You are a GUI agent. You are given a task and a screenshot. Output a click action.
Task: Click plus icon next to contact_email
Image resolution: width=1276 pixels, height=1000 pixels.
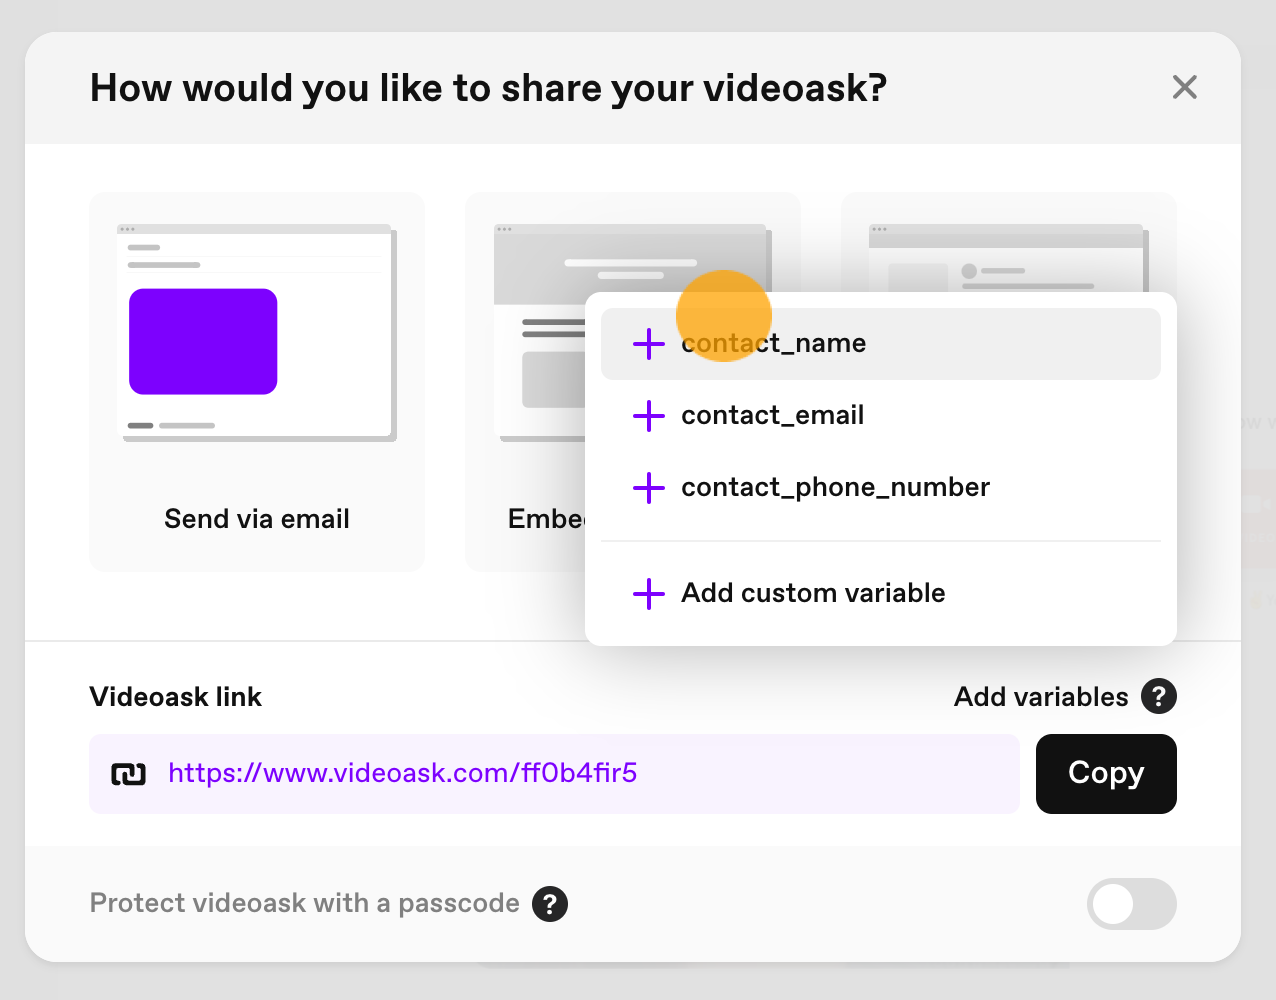pyautogui.click(x=649, y=415)
